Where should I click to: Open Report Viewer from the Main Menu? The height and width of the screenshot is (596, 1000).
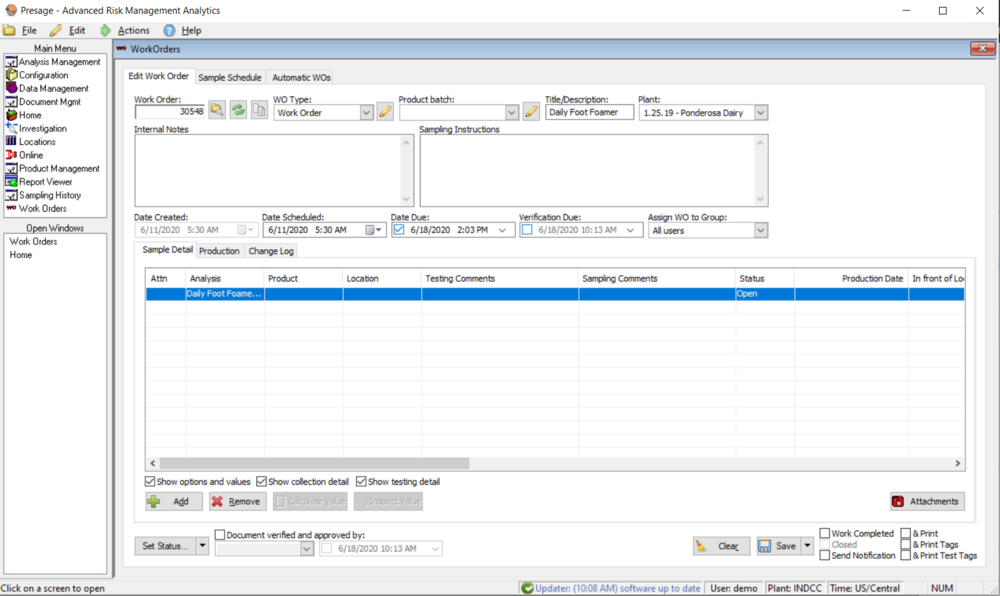click(45, 182)
